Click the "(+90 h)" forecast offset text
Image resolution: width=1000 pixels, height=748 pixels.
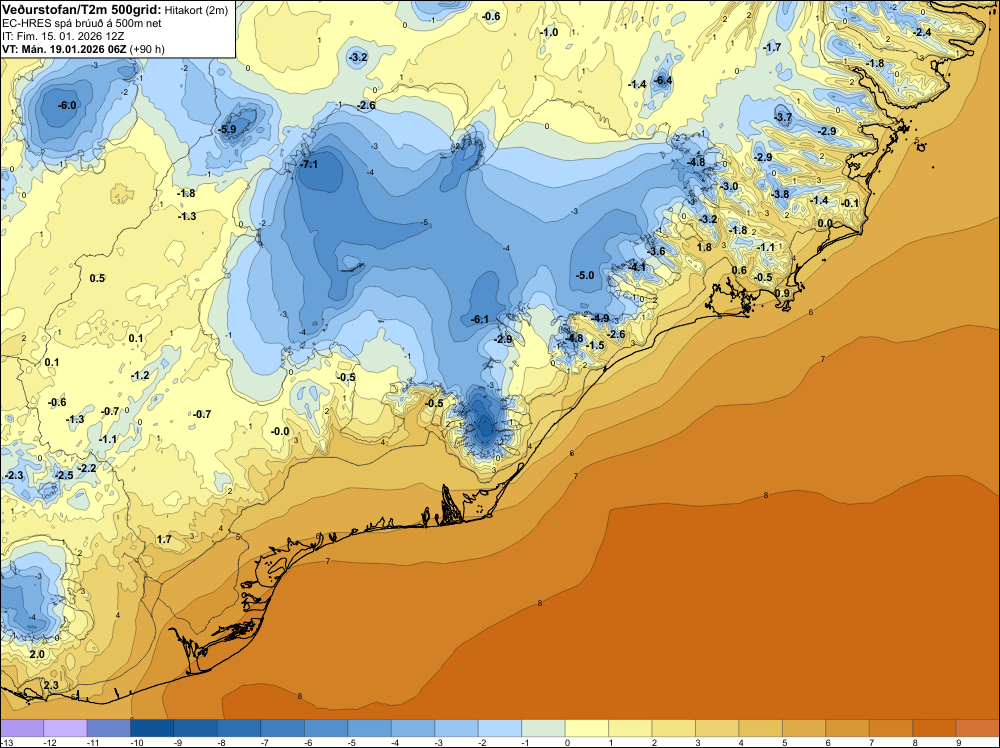(x=147, y=49)
